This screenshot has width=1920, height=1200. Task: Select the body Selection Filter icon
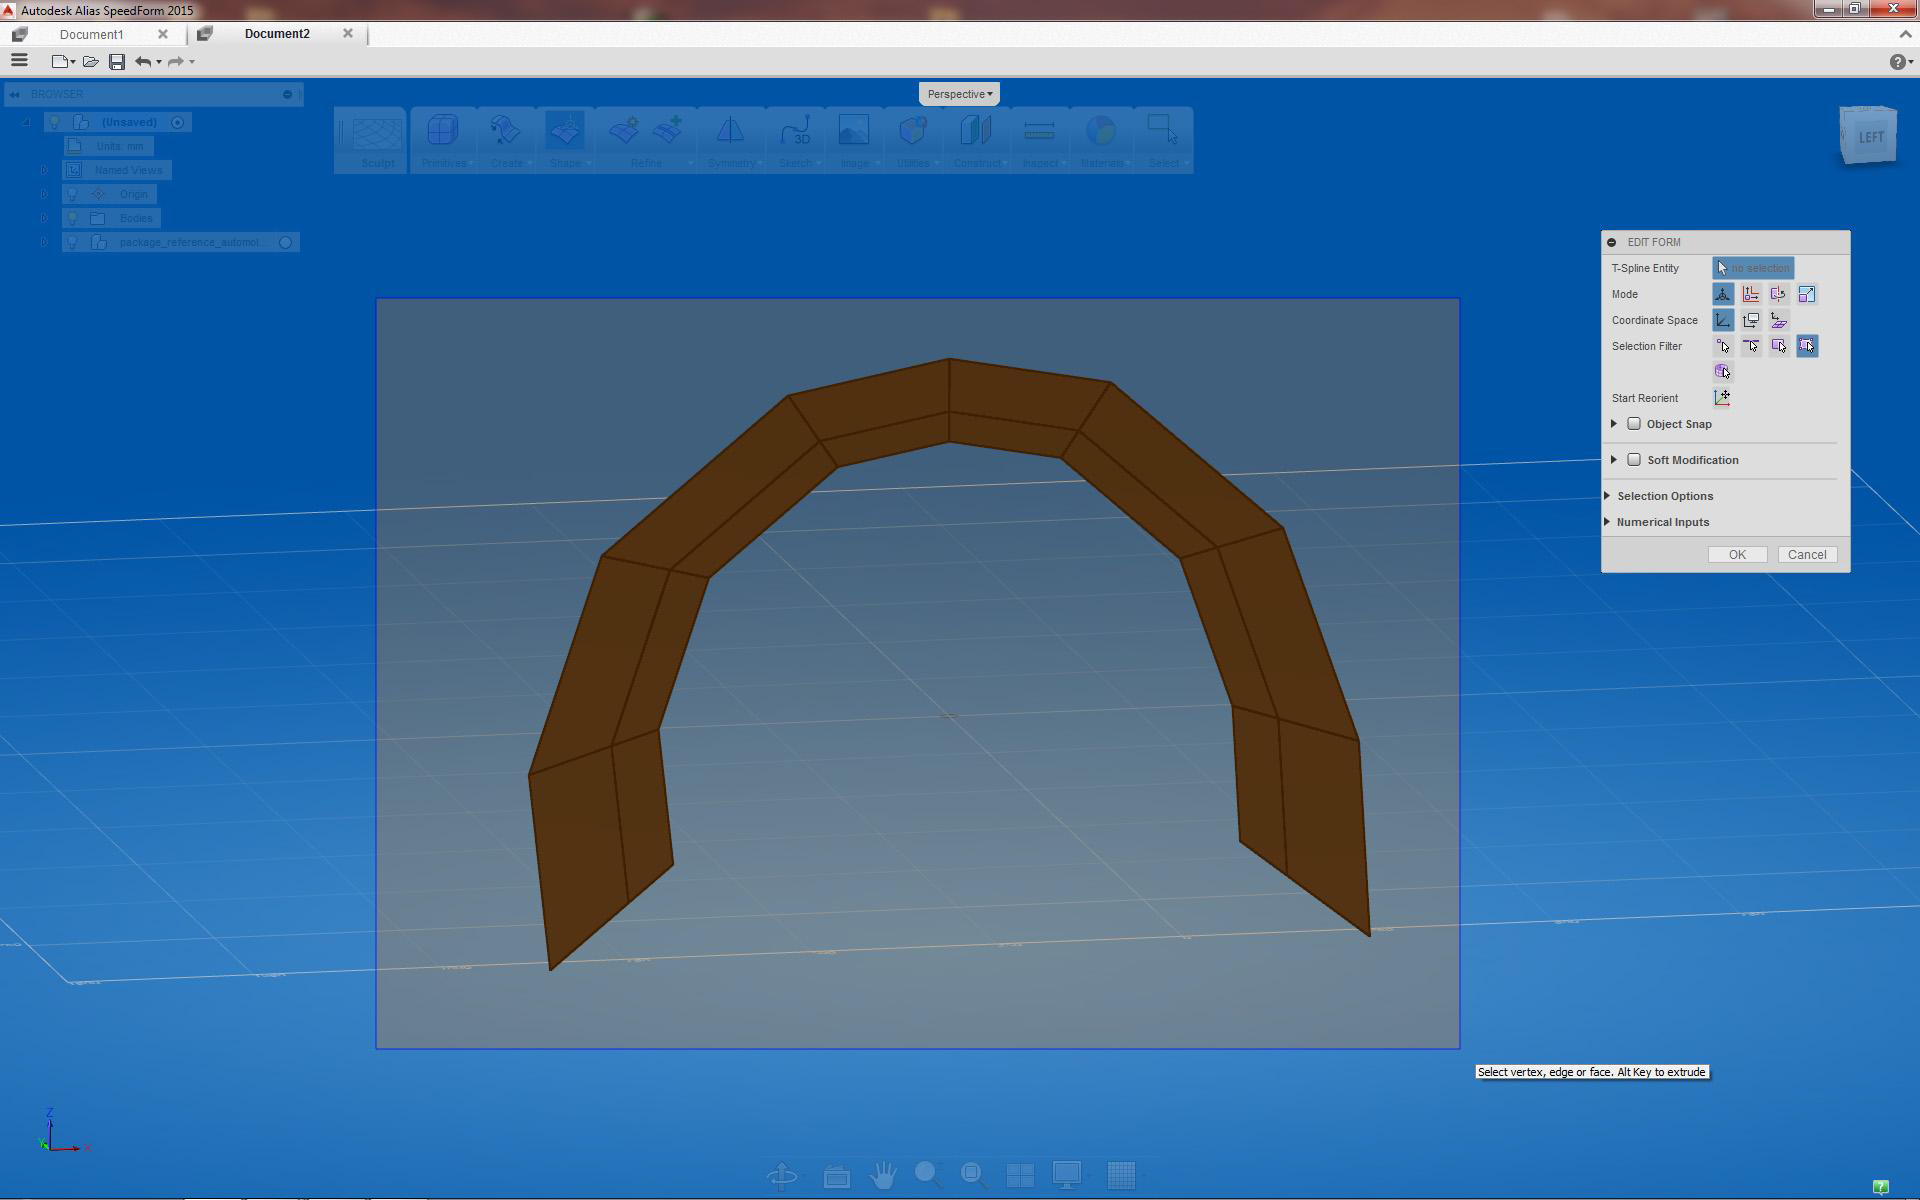coord(1722,372)
